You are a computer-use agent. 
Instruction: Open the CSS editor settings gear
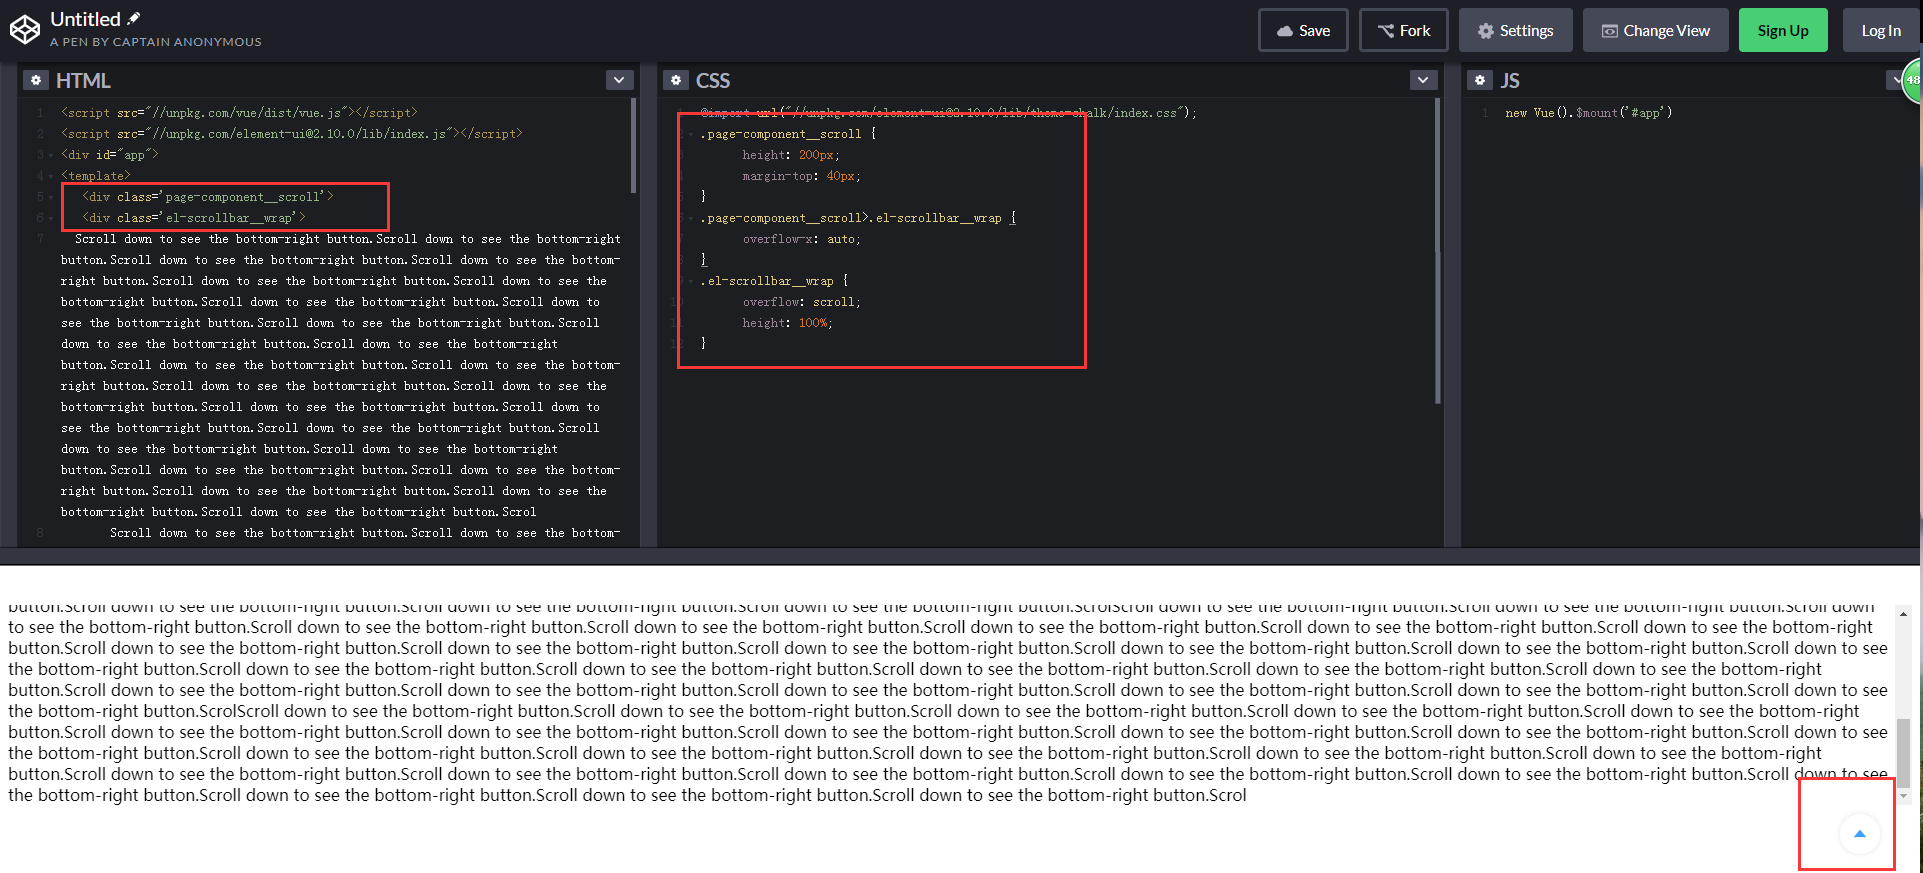pyautogui.click(x=676, y=80)
